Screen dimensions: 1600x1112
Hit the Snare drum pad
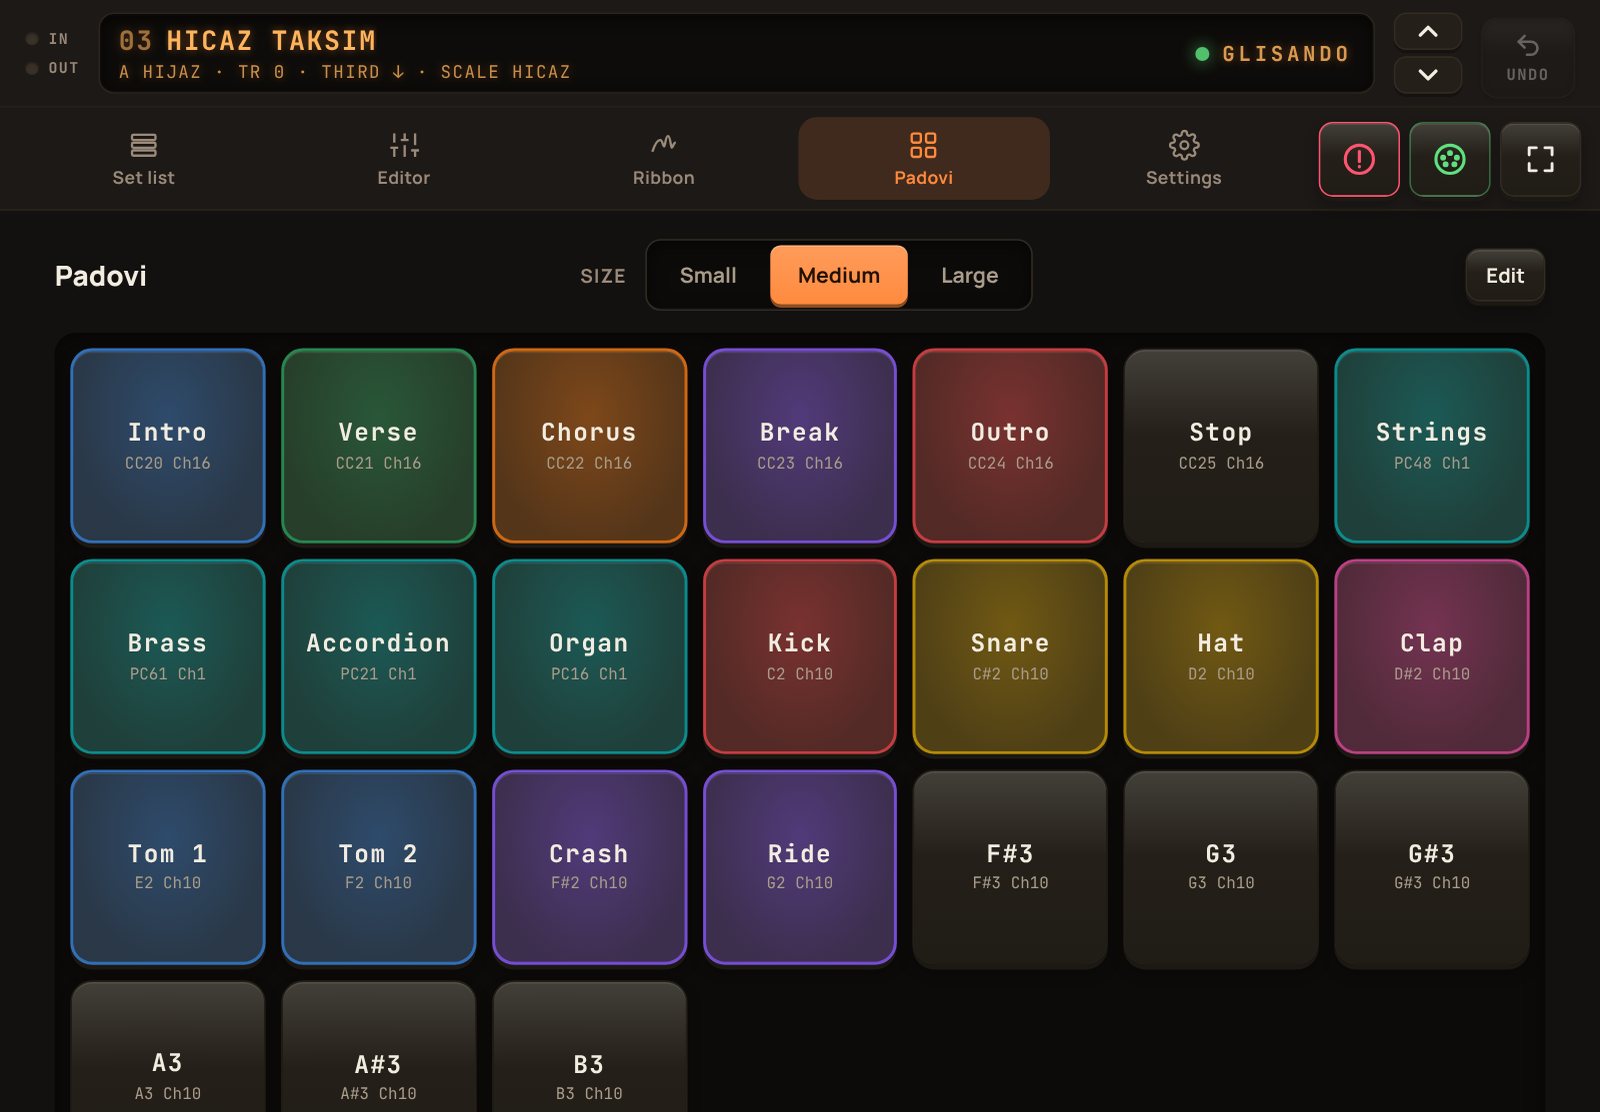click(x=1010, y=656)
